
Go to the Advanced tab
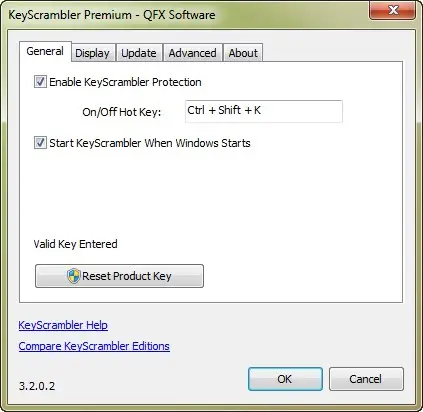[x=193, y=53]
